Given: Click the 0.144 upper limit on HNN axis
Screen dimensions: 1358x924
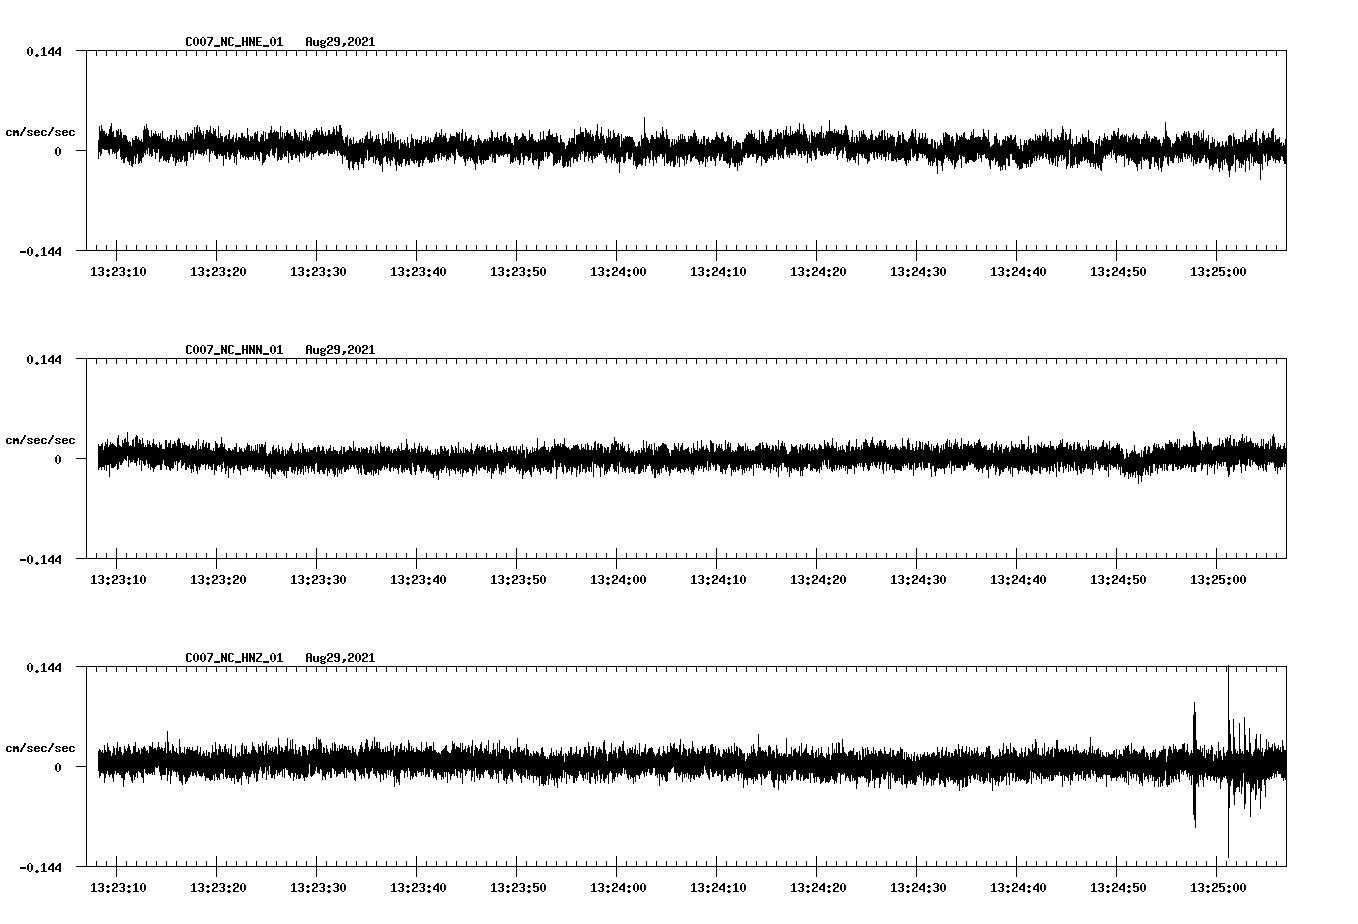Looking at the screenshot, I should pyautogui.click(x=43, y=359).
